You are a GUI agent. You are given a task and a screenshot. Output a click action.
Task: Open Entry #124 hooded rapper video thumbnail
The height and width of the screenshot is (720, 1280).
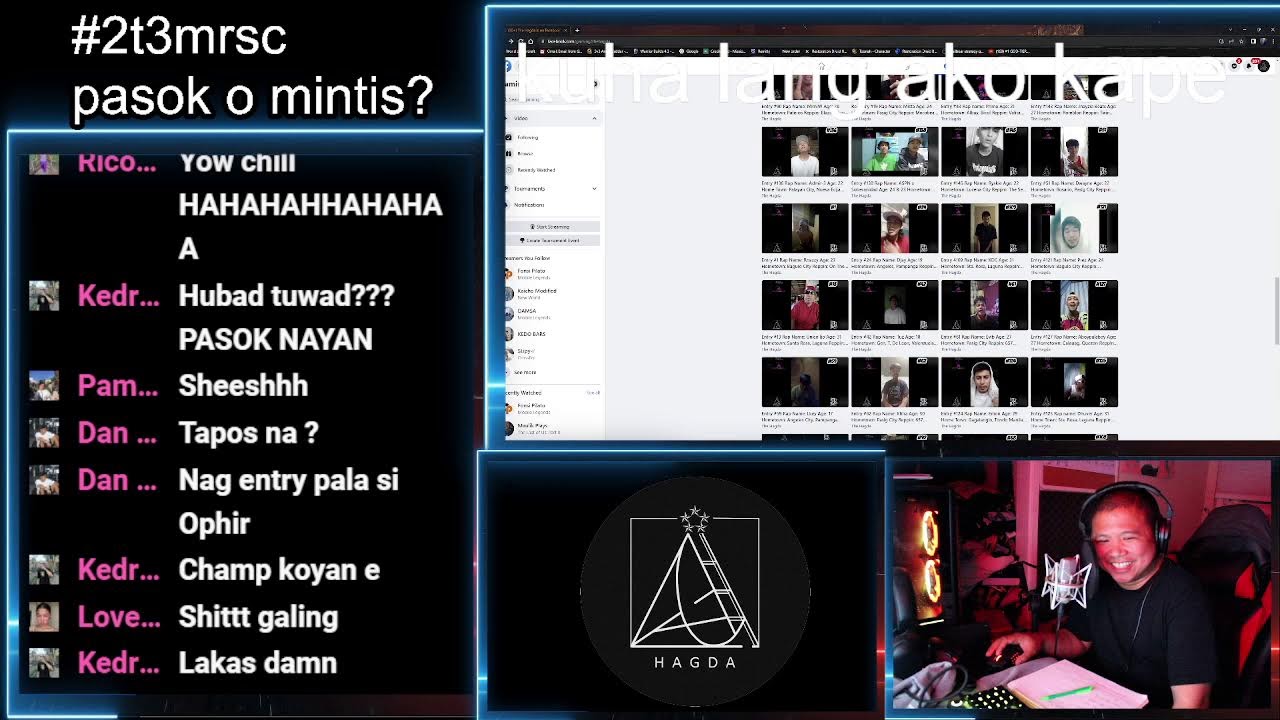(x=984, y=382)
